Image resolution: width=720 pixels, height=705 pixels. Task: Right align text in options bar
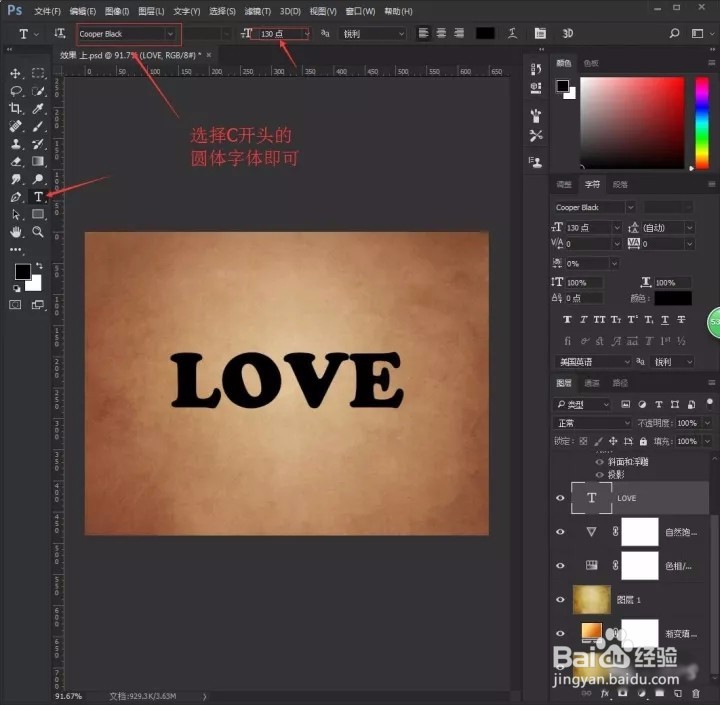459,33
